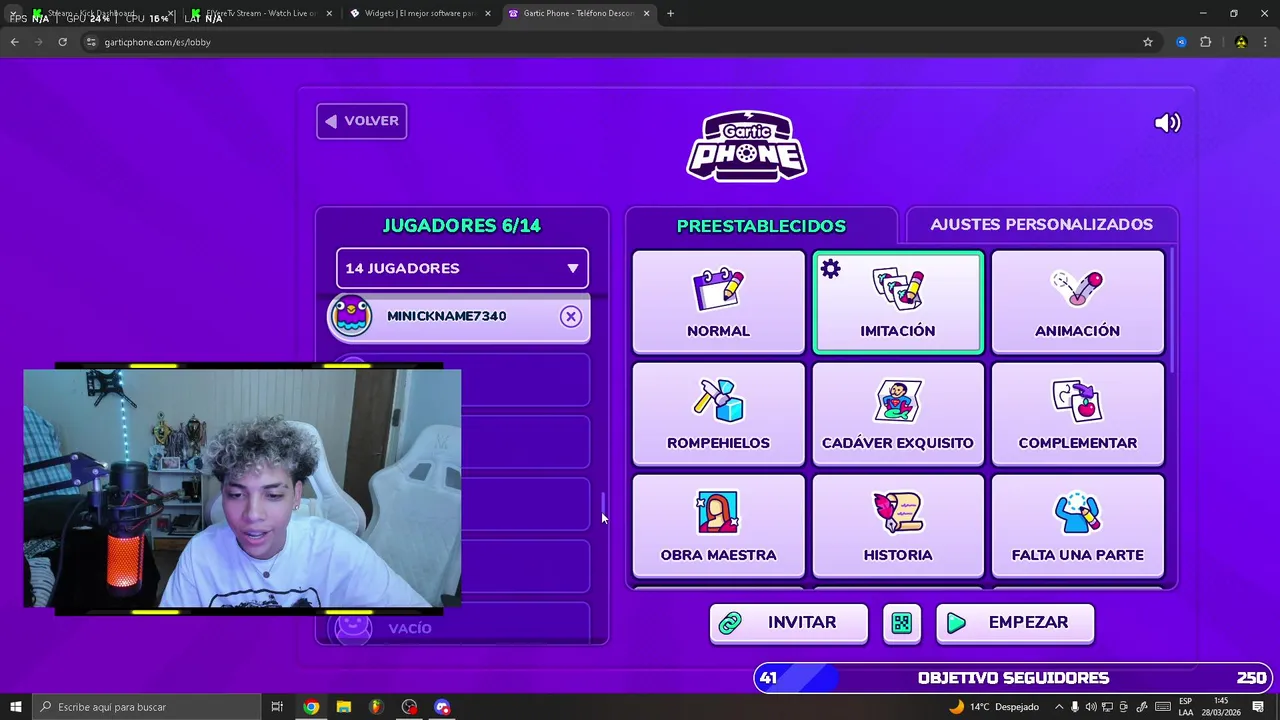Navigate back in the browser
Viewport: 1280px width, 720px height.
click(x=14, y=42)
